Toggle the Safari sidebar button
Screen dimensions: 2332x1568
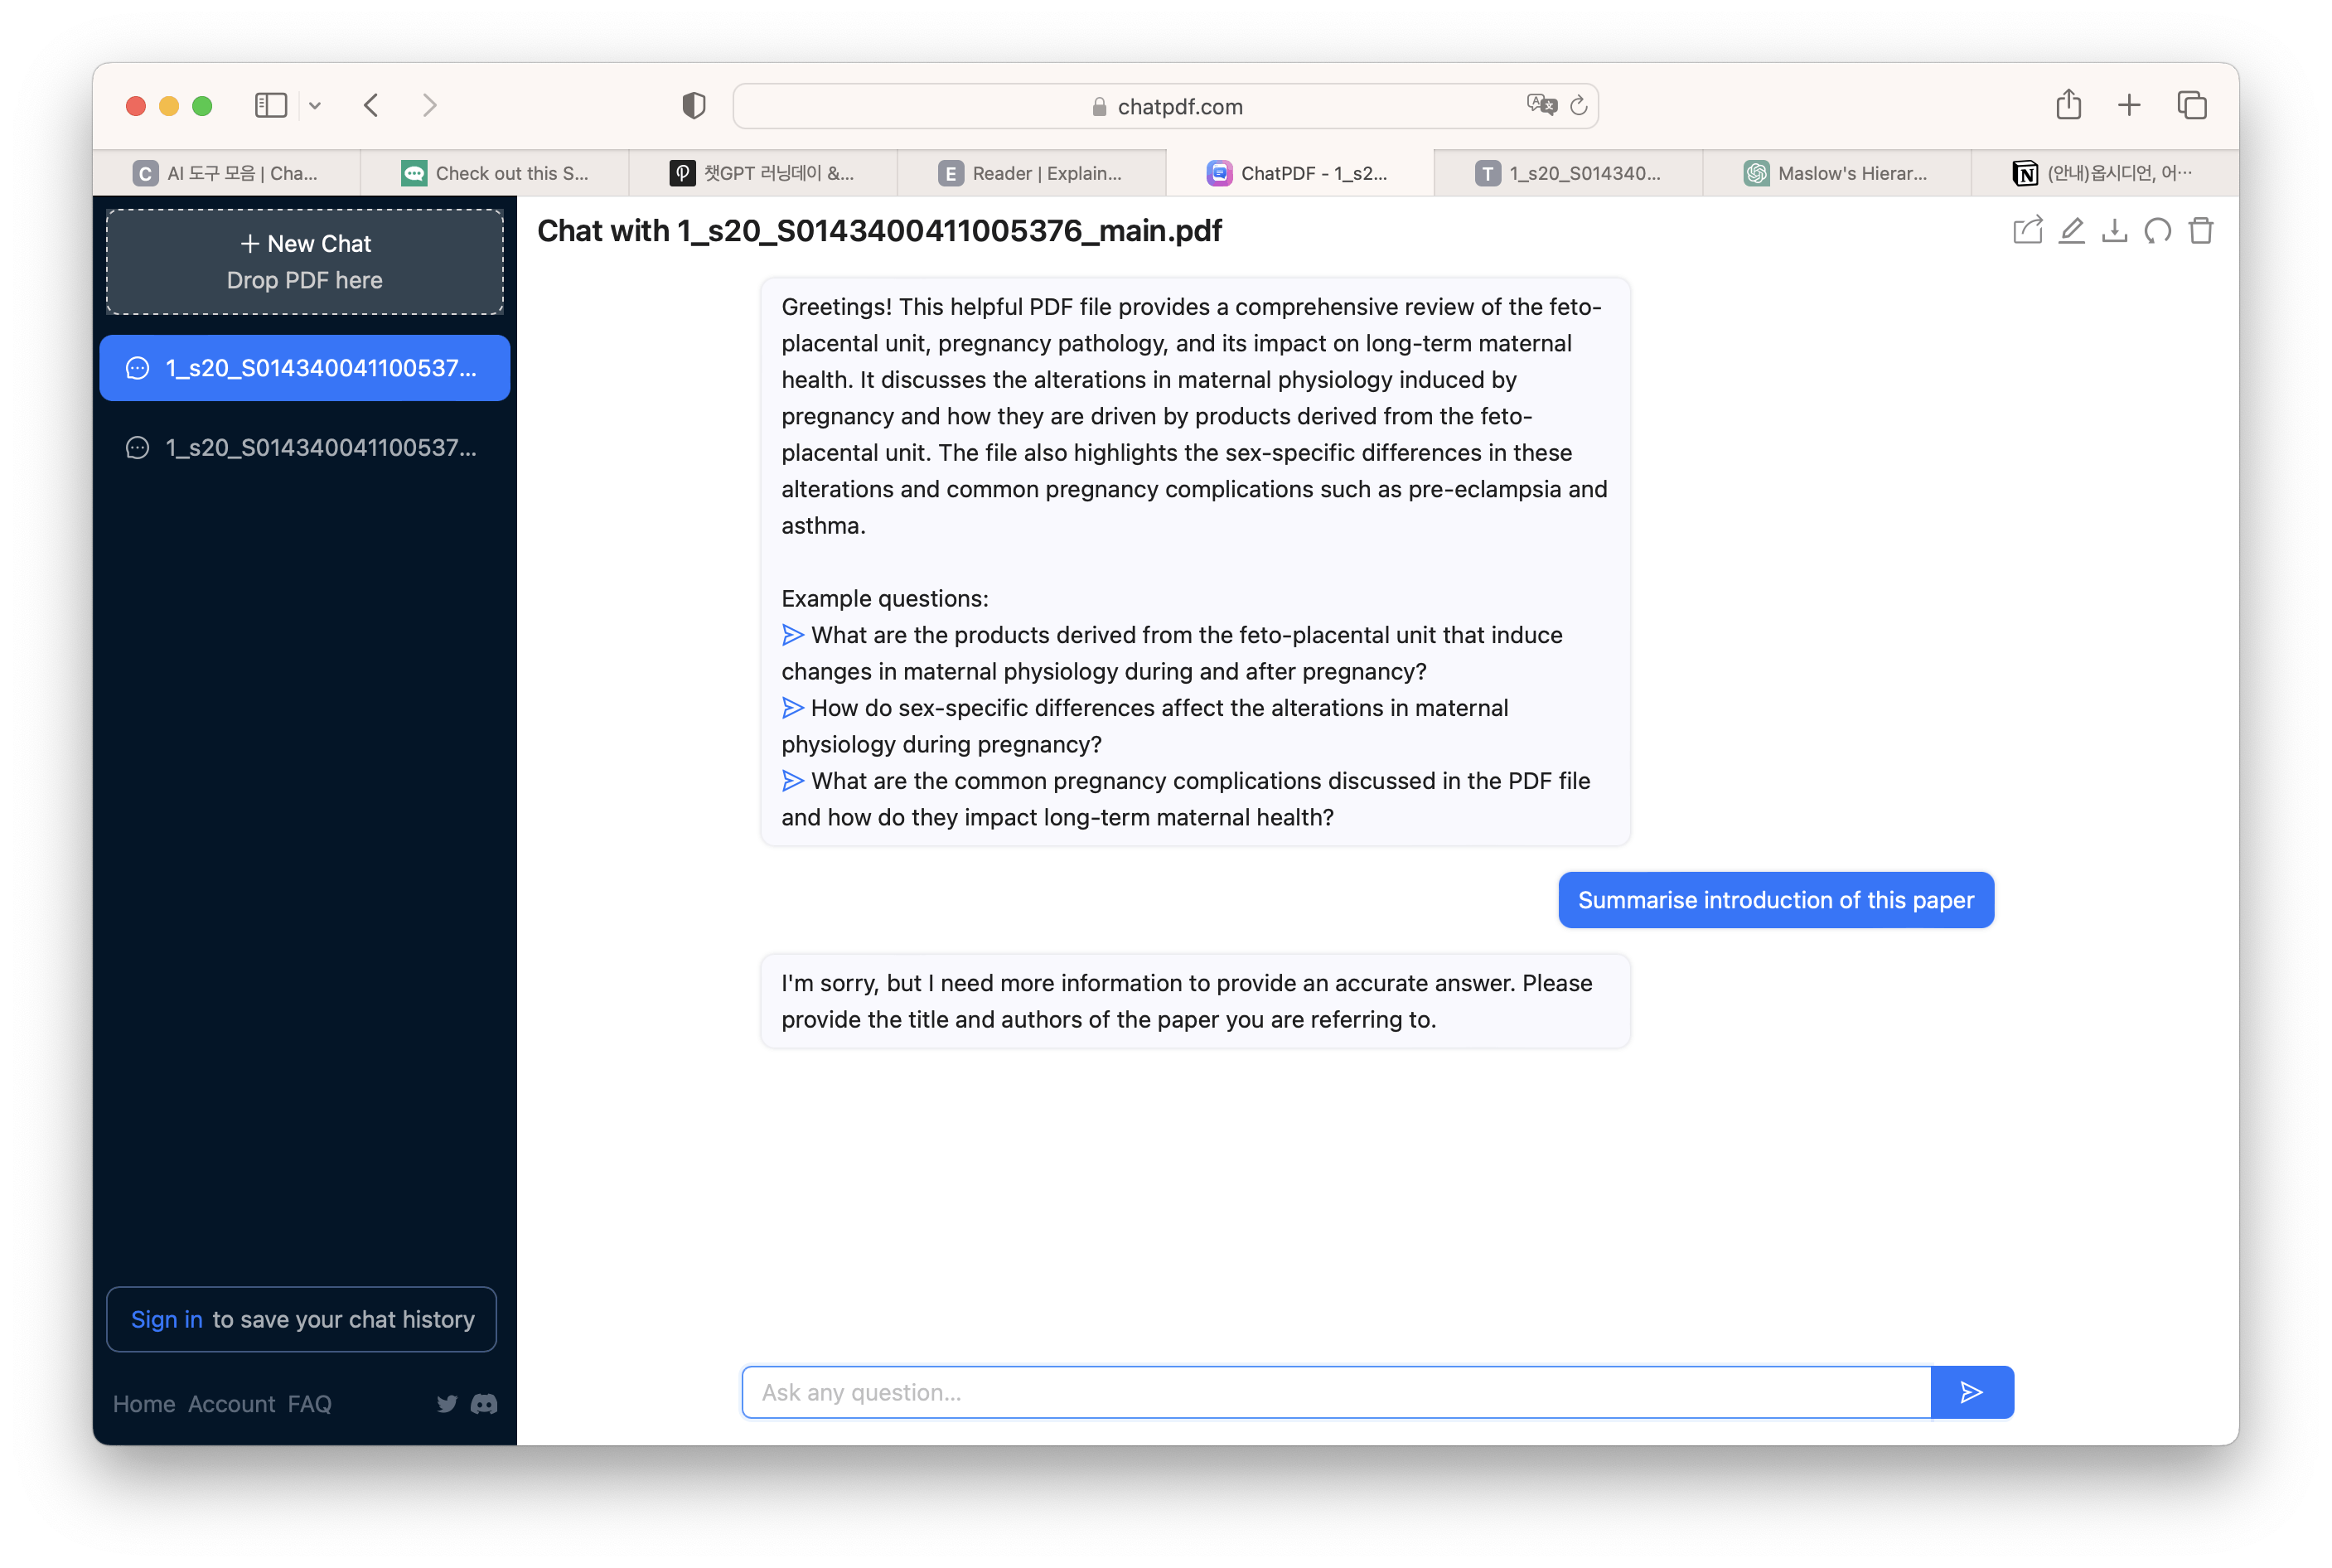(x=270, y=105)
